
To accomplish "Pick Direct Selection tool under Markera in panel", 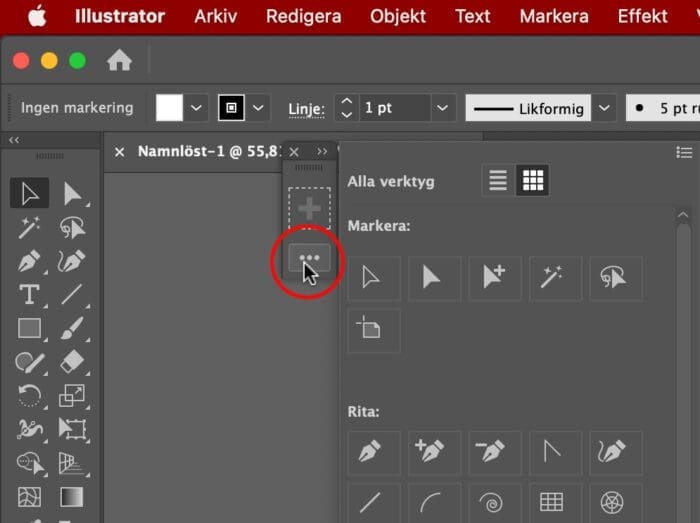I will point(434,278).
